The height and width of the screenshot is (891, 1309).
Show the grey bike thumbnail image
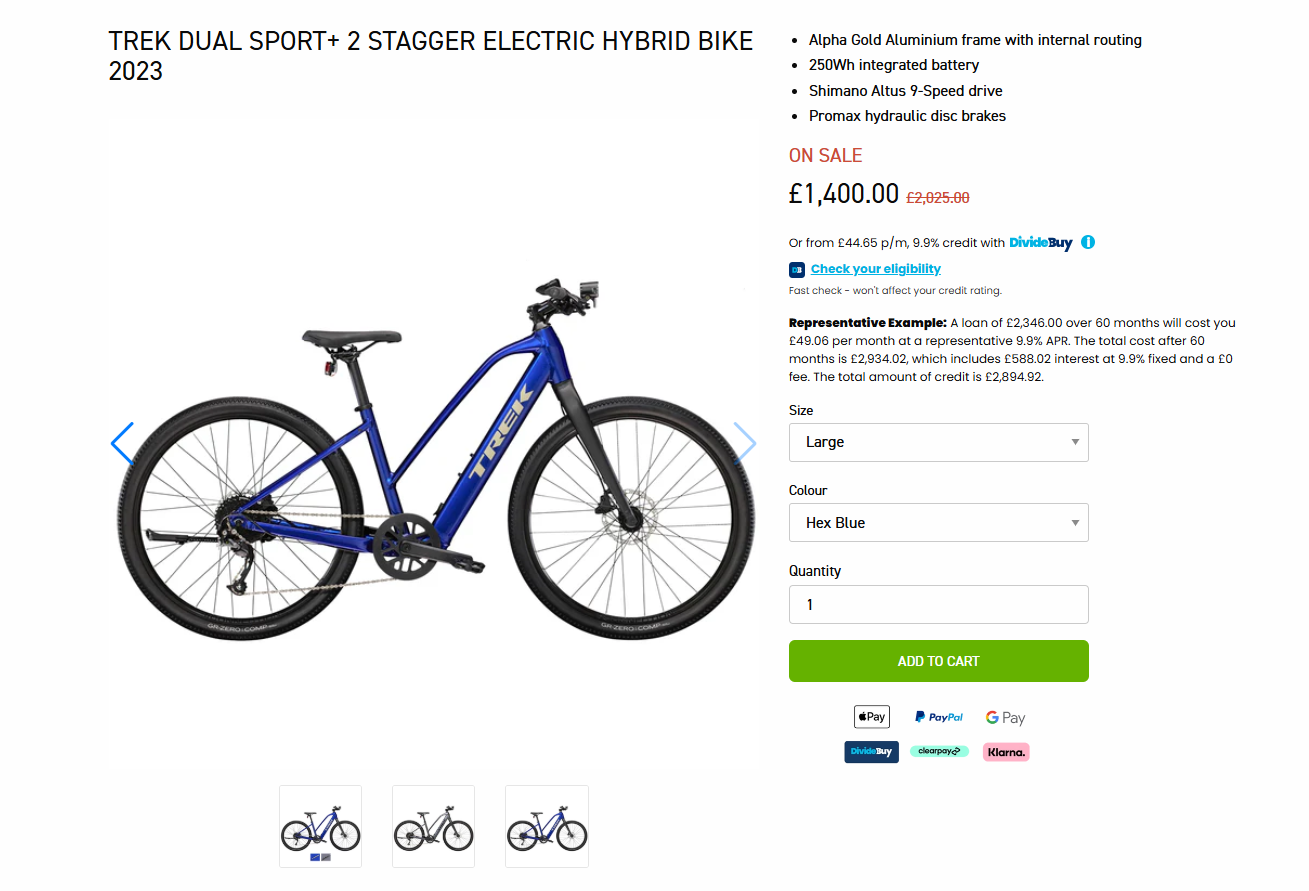pyautogui.click(x=433, y=826)
